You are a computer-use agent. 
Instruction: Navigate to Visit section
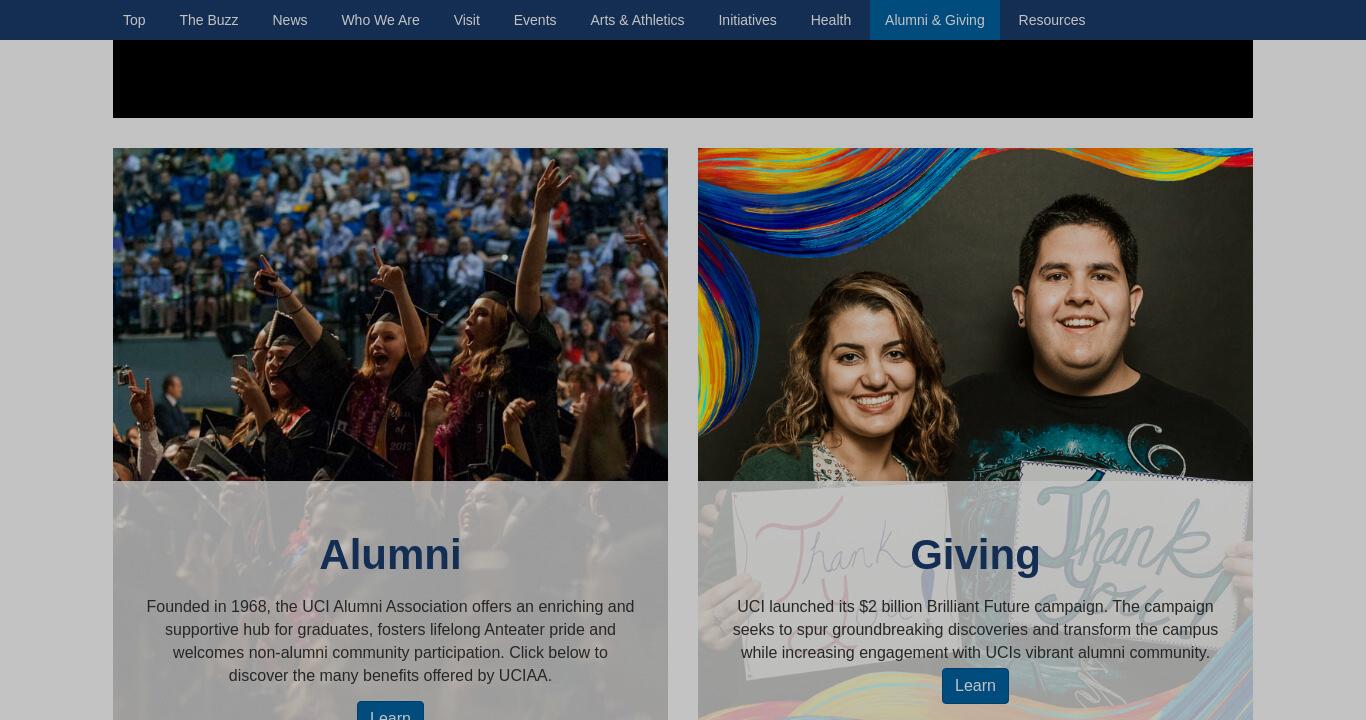pos(467,20)
